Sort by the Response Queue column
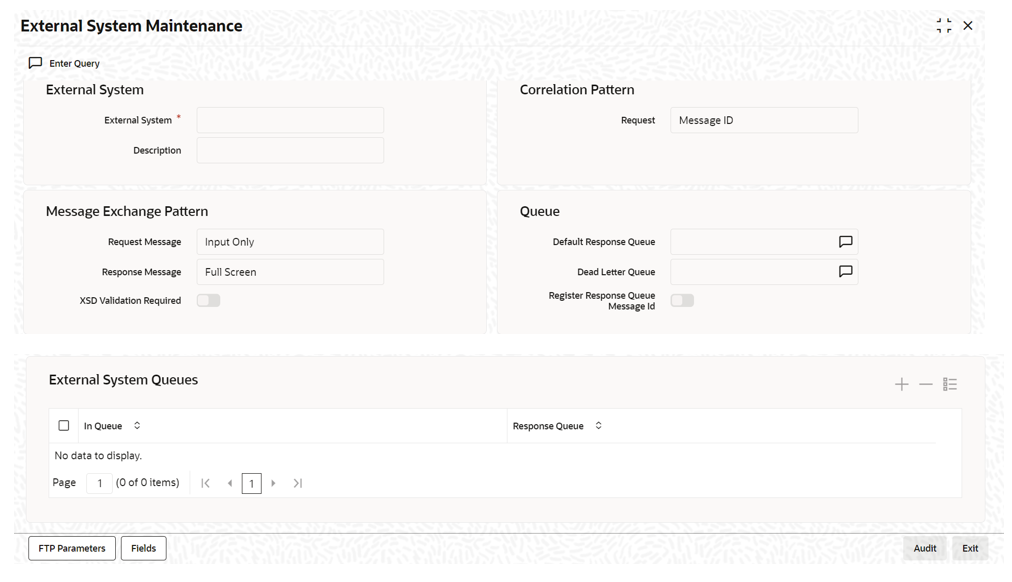Screen dimensions: 1012x582 click(598, 426)
